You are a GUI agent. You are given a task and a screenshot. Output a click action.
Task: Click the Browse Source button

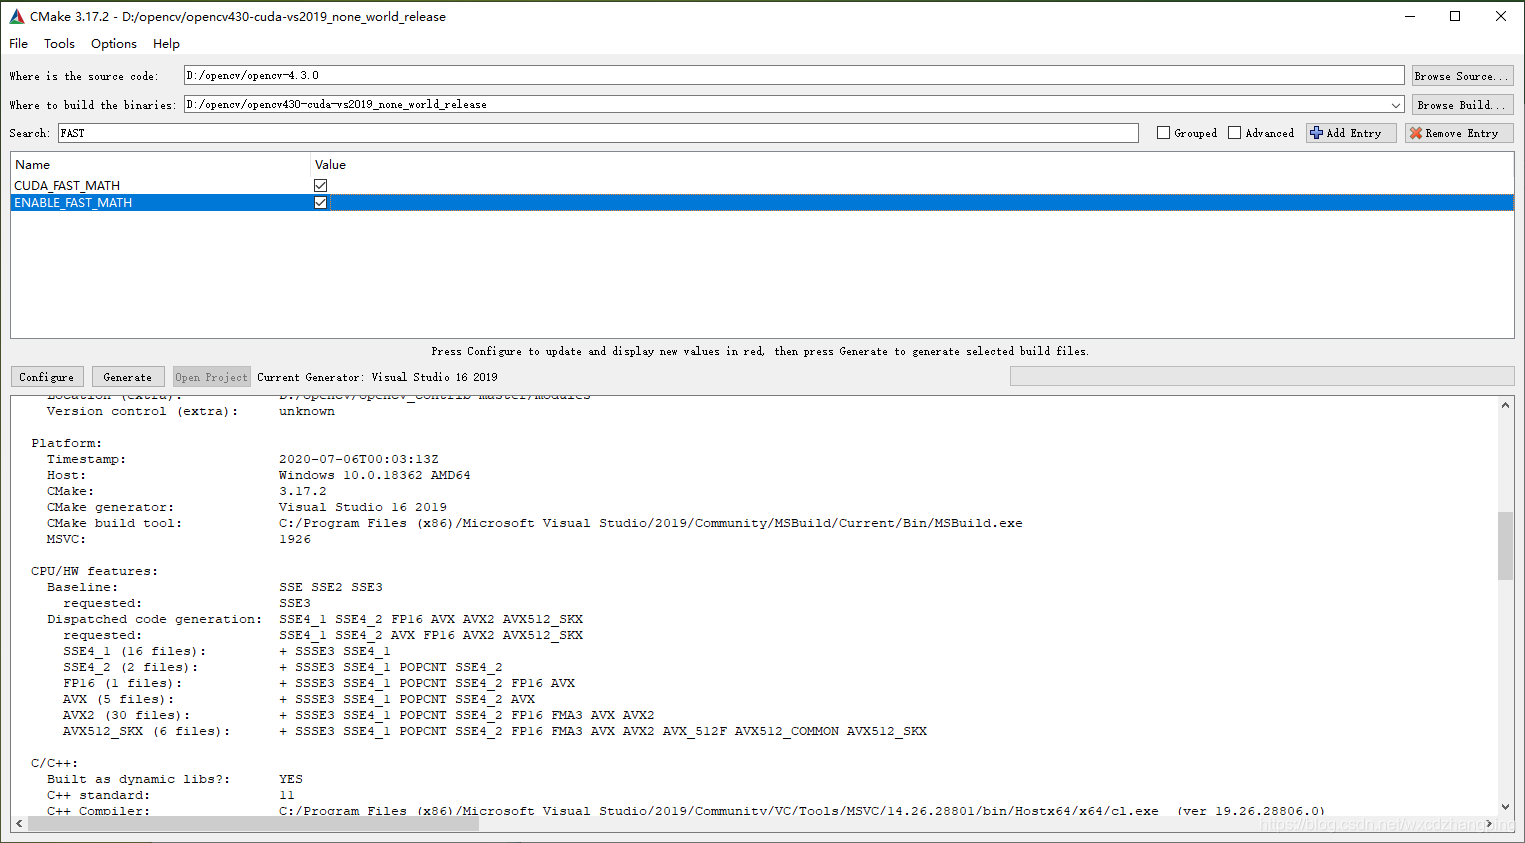pos(1462,76)
